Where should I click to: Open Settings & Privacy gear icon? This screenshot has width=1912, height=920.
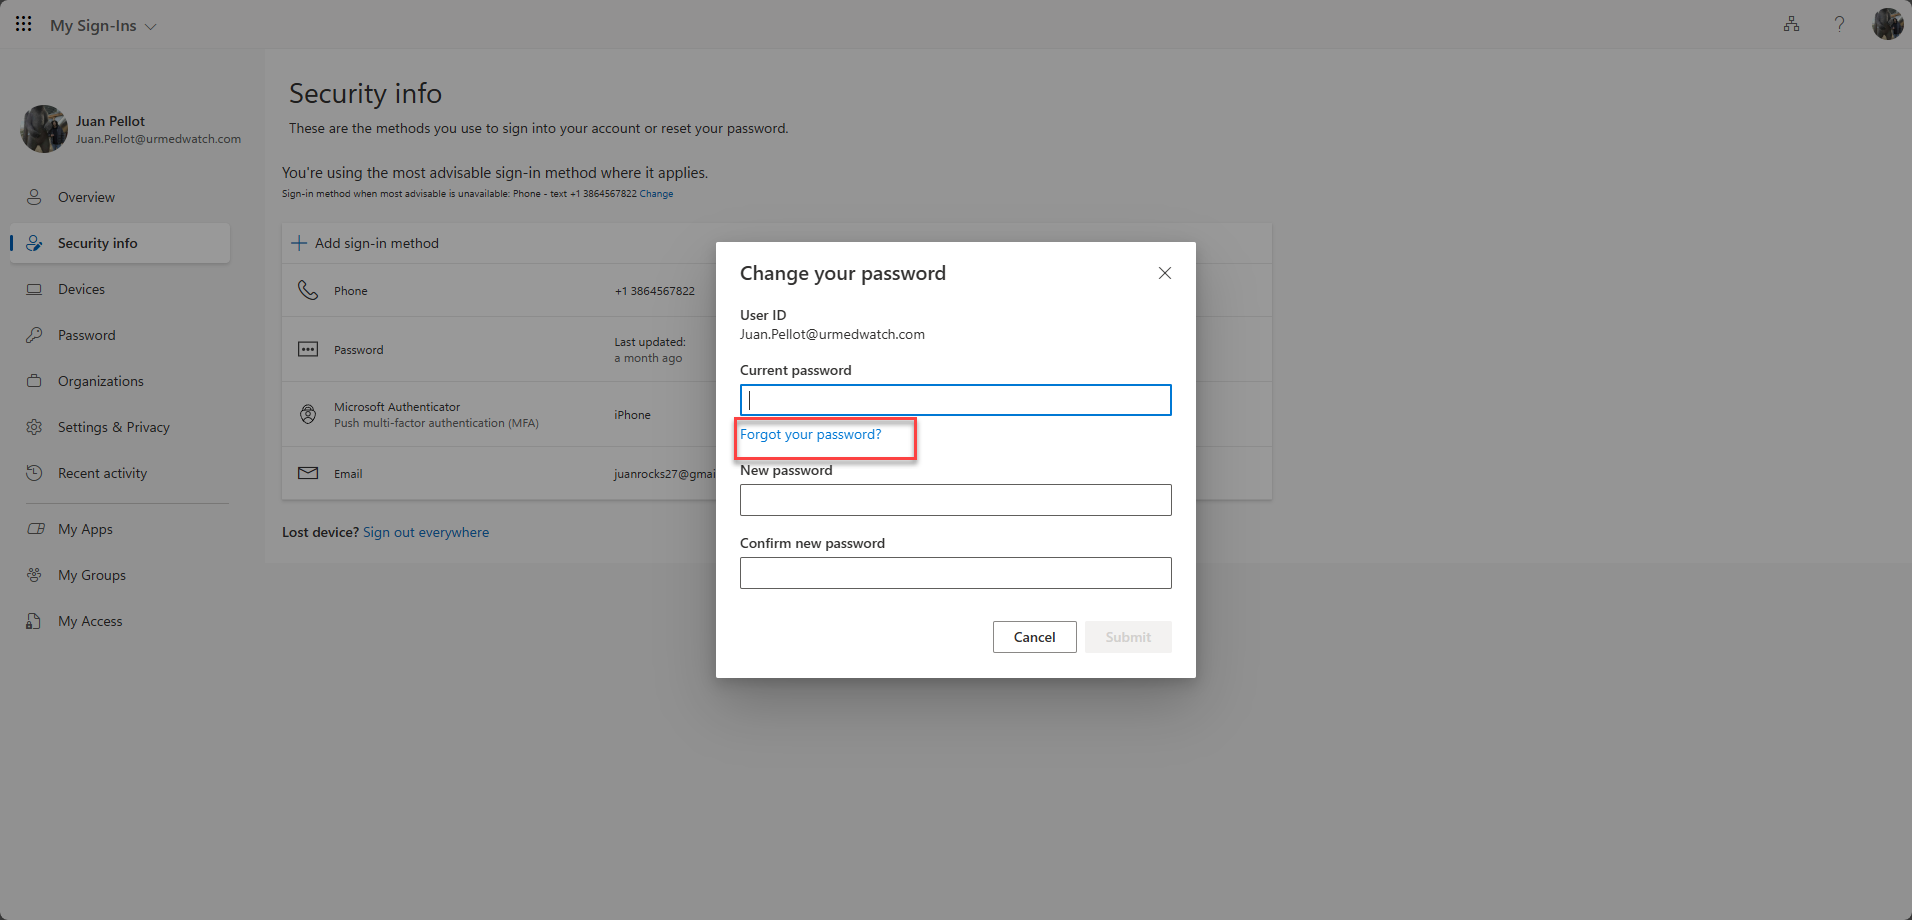(34, 427)
